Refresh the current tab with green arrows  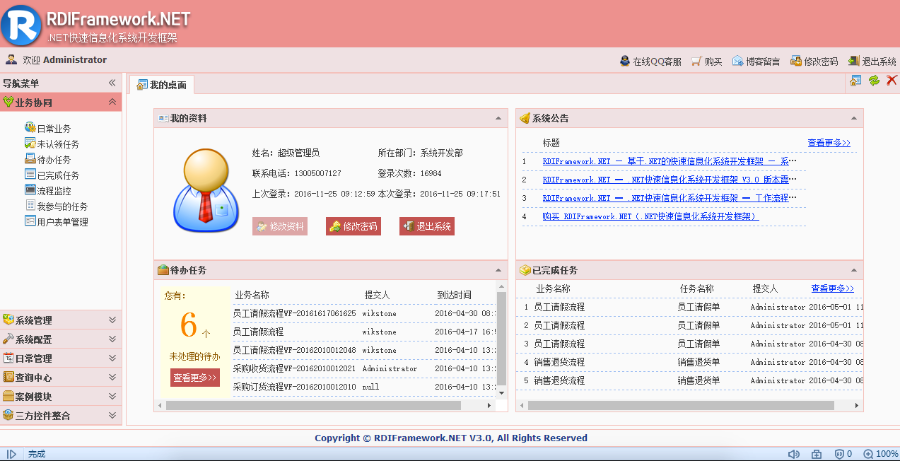(x=874, y=81)
